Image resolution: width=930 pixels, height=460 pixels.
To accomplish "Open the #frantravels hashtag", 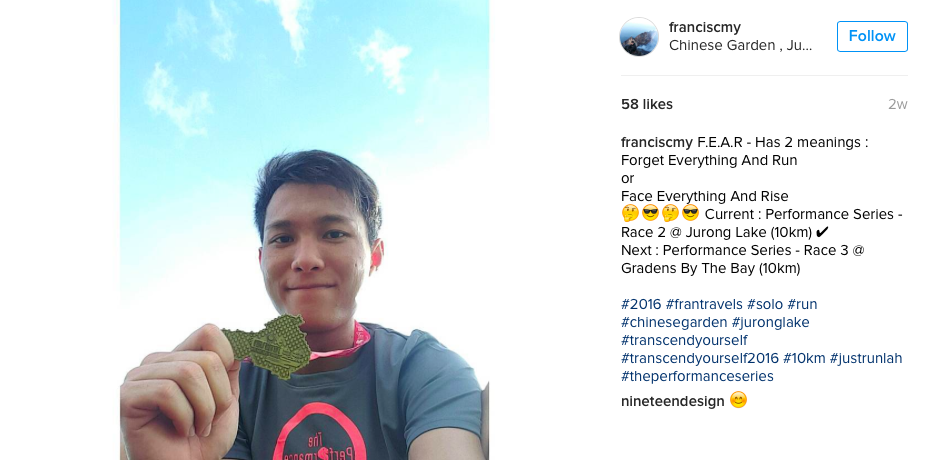I will (704, 304).
